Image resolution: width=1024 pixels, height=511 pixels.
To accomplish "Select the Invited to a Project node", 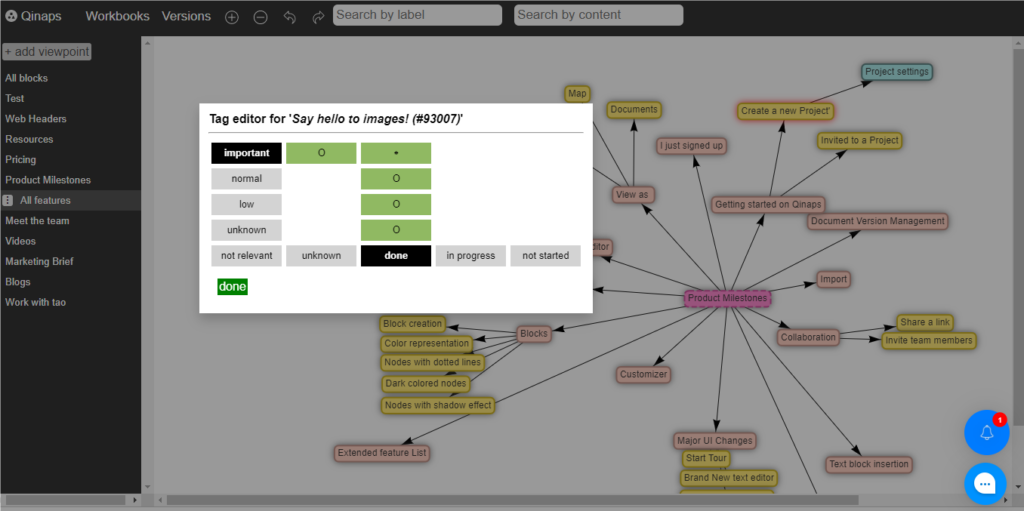I will (859, 140).
